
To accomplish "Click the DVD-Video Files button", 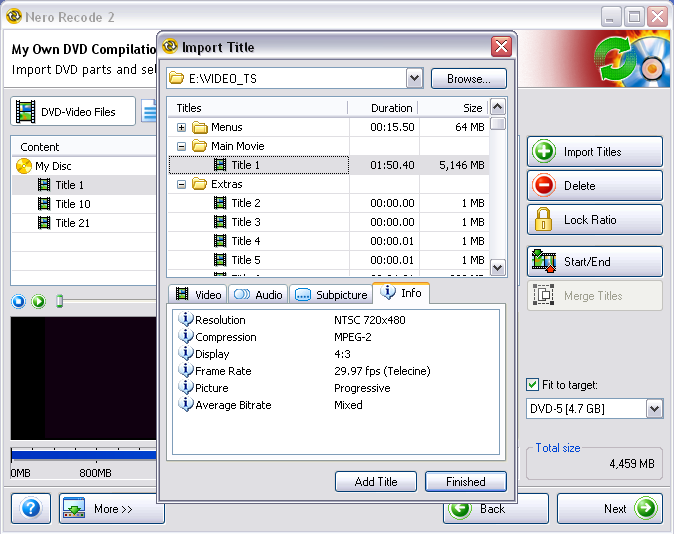I will [73, 111].
